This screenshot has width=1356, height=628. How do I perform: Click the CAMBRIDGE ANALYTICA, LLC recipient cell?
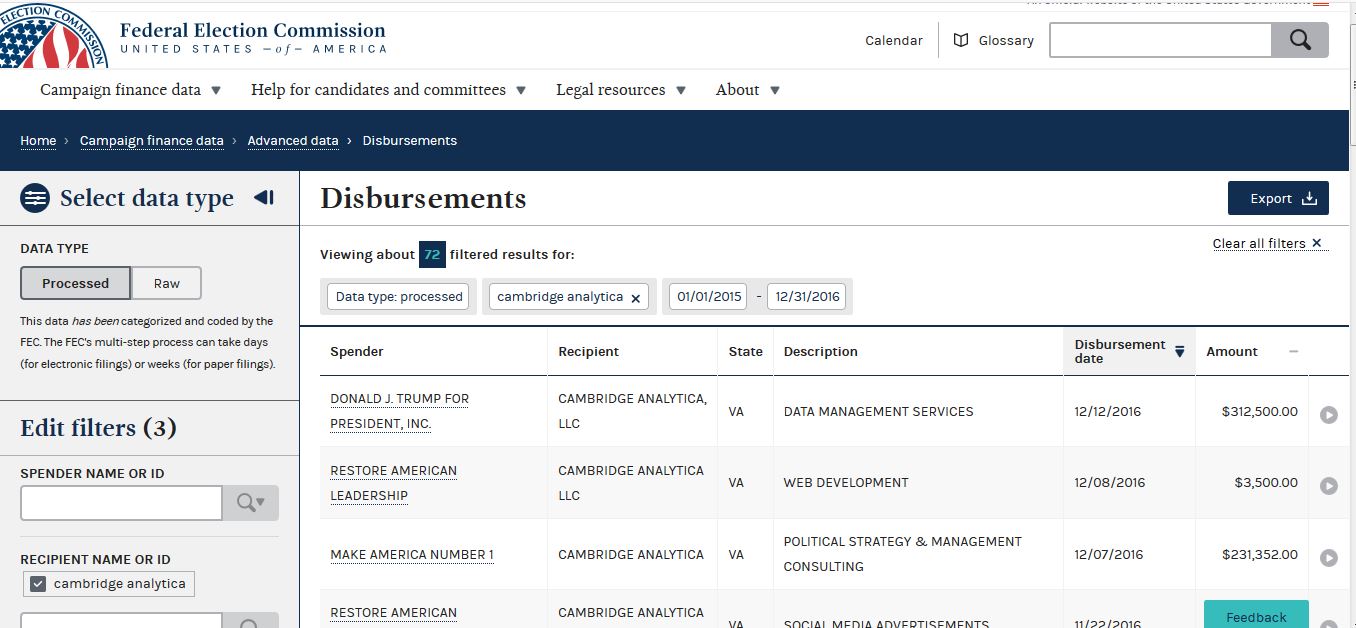[x=632, y=411]
